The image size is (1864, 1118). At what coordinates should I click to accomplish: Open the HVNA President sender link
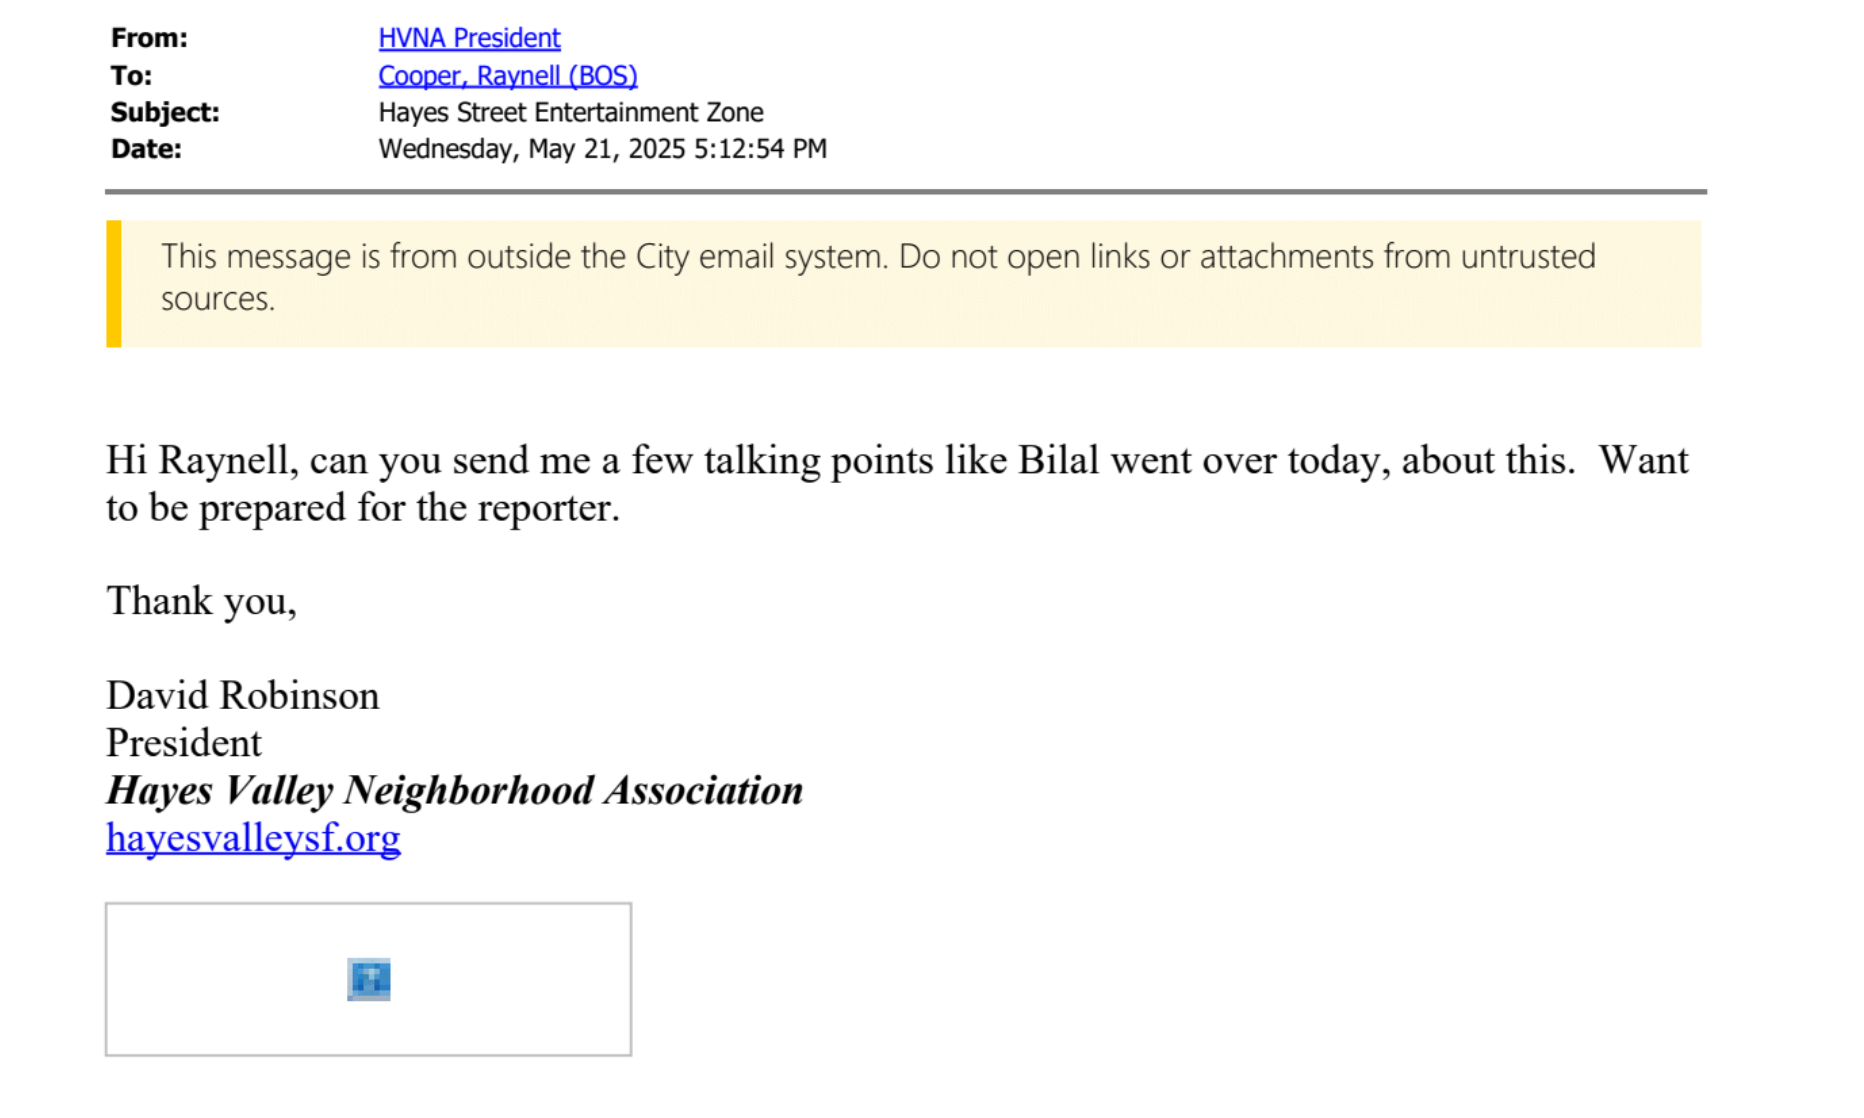click(469, 38)
